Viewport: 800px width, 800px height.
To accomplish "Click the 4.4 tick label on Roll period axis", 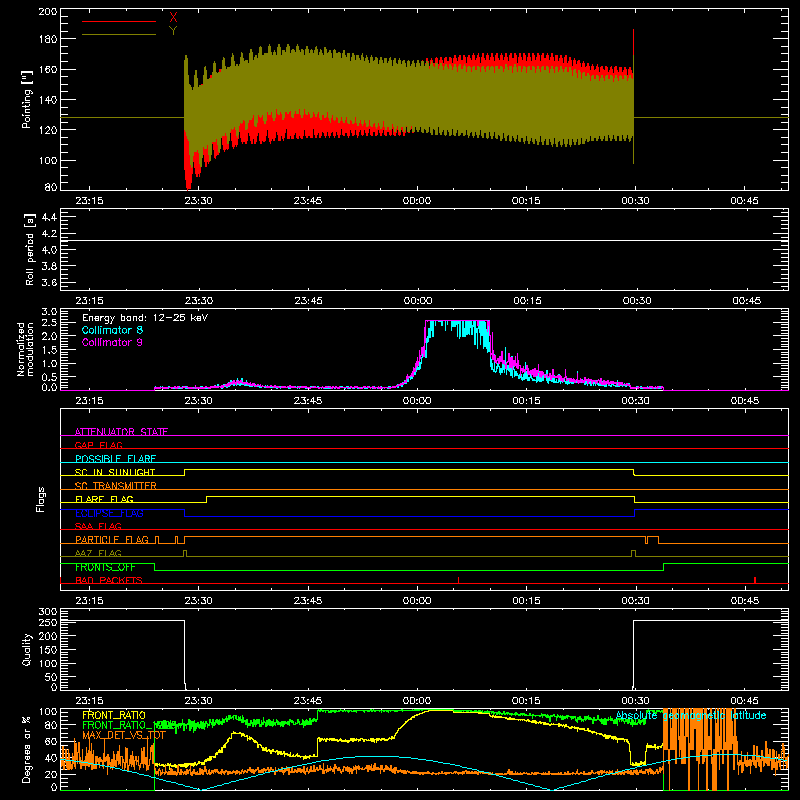I will coord(49,217).
